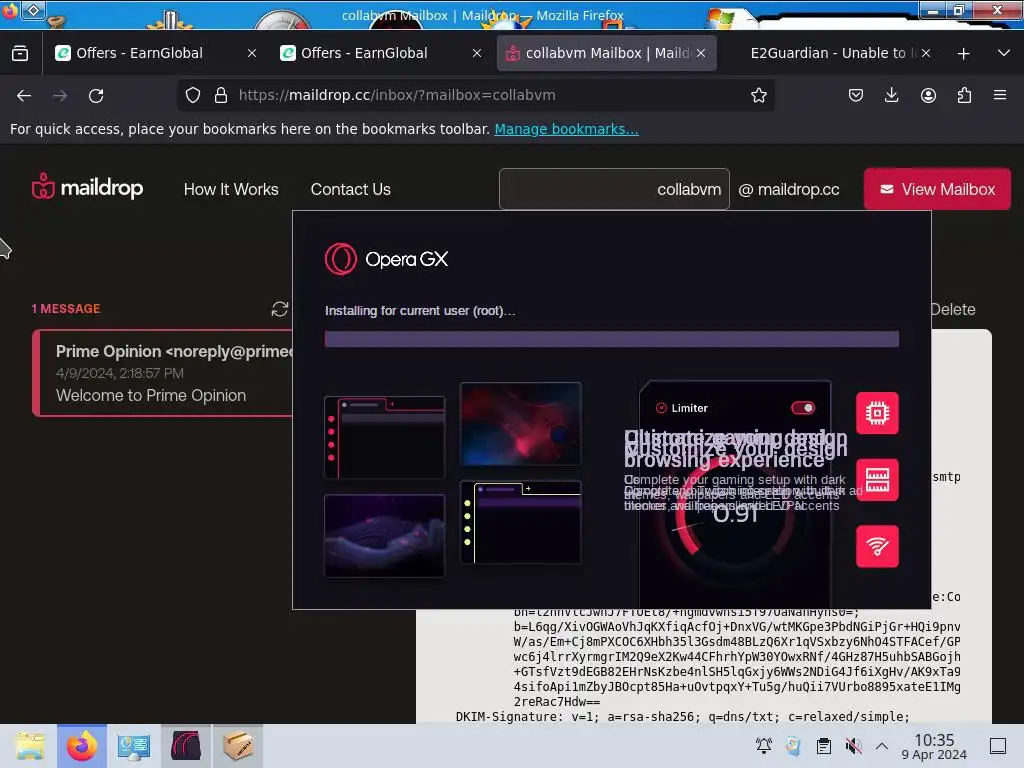Open the clock showing 10:35

coord(934,746)
